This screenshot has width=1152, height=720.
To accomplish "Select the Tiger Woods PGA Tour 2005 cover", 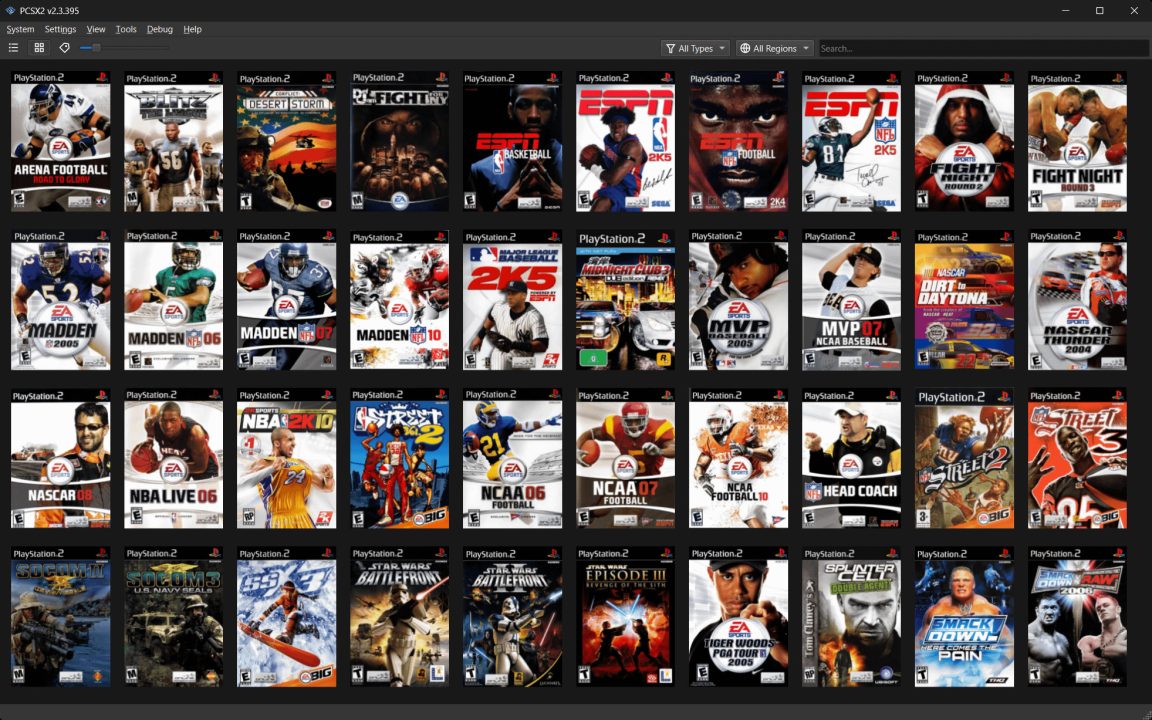I will pyautogui.click(x=738, y=617).
